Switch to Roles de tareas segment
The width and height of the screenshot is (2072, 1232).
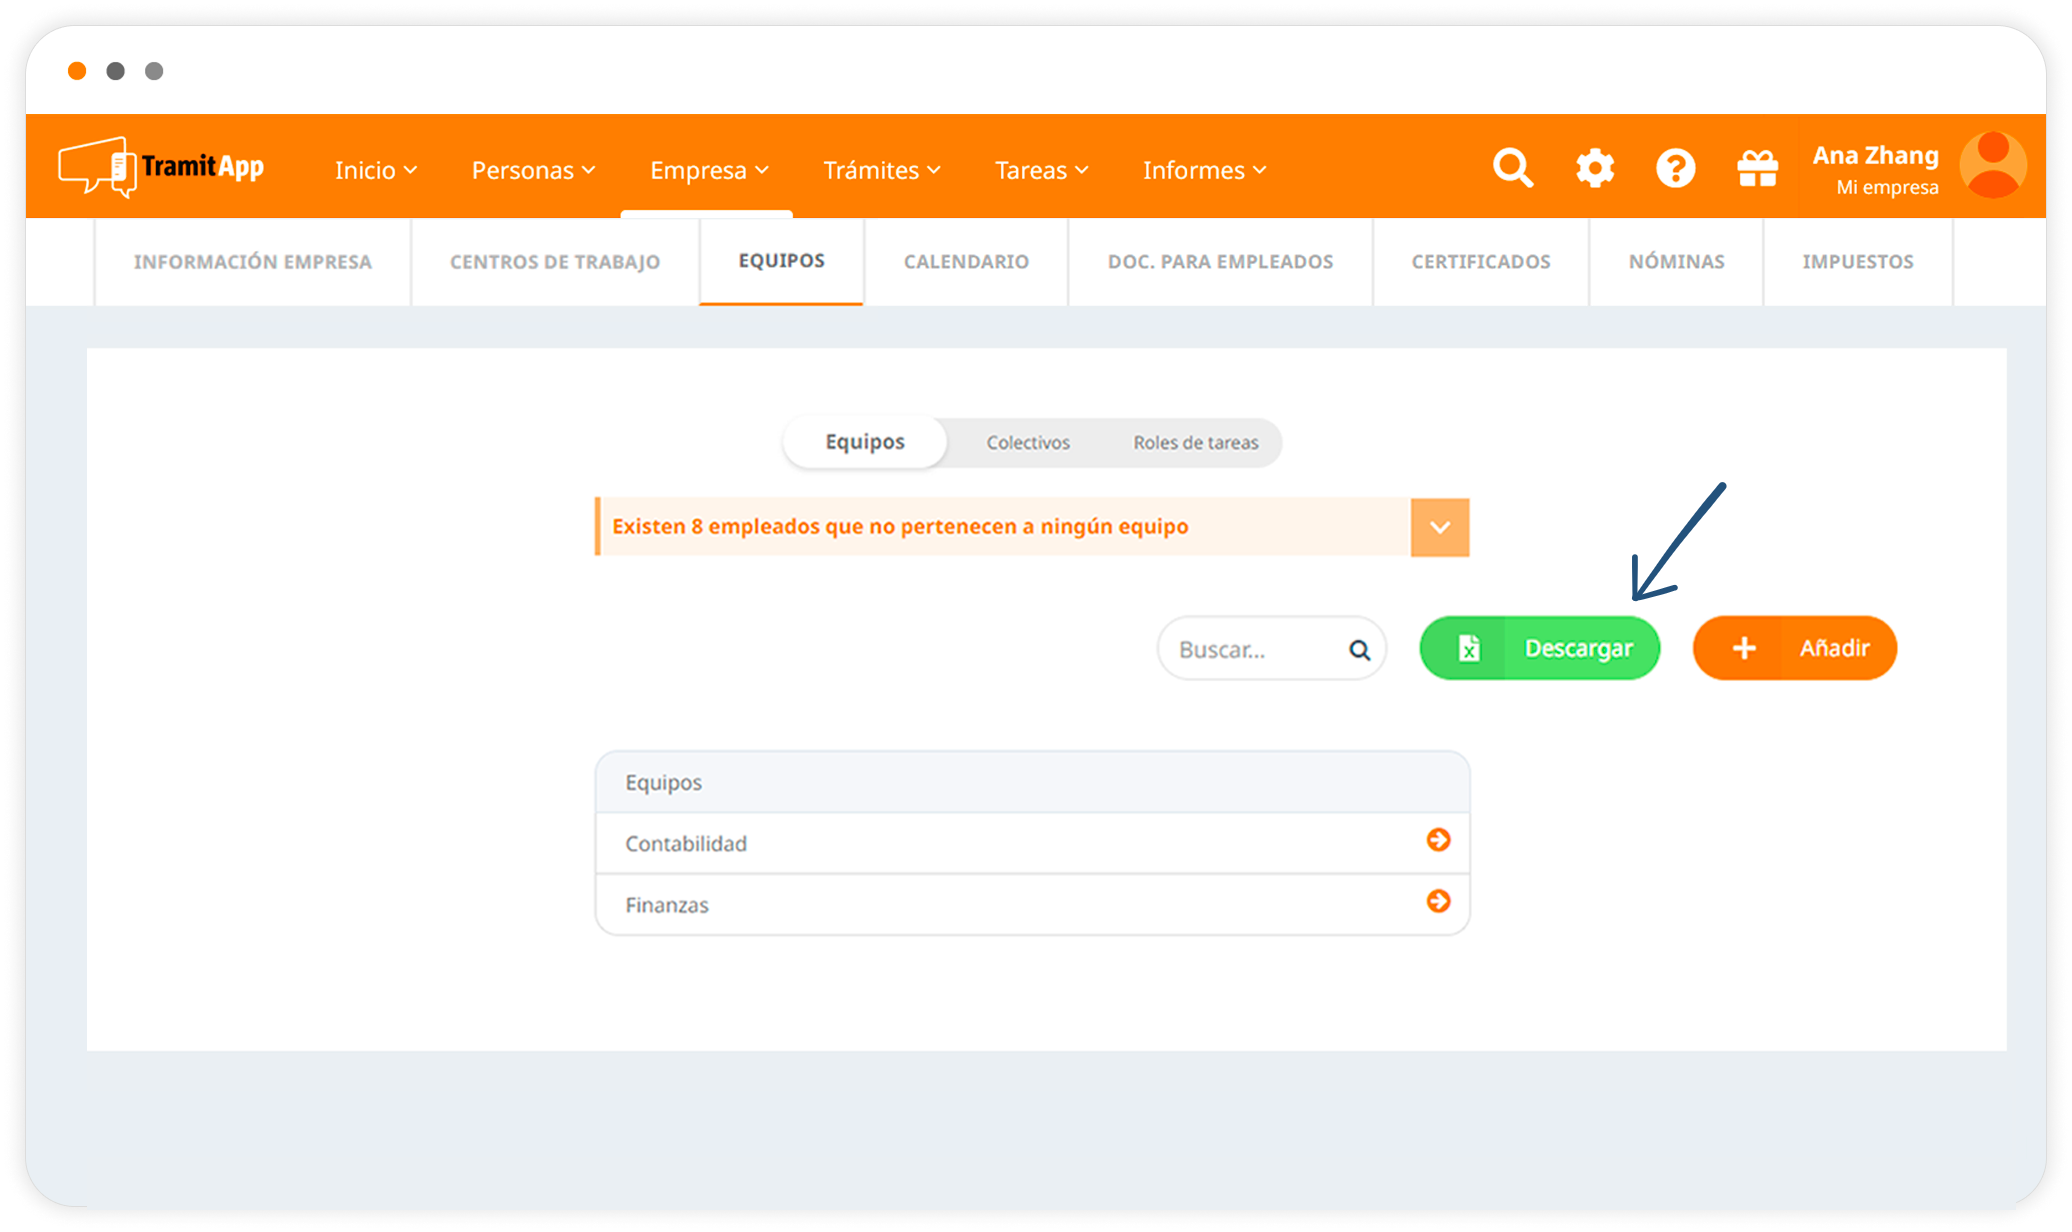[1195, 443]
